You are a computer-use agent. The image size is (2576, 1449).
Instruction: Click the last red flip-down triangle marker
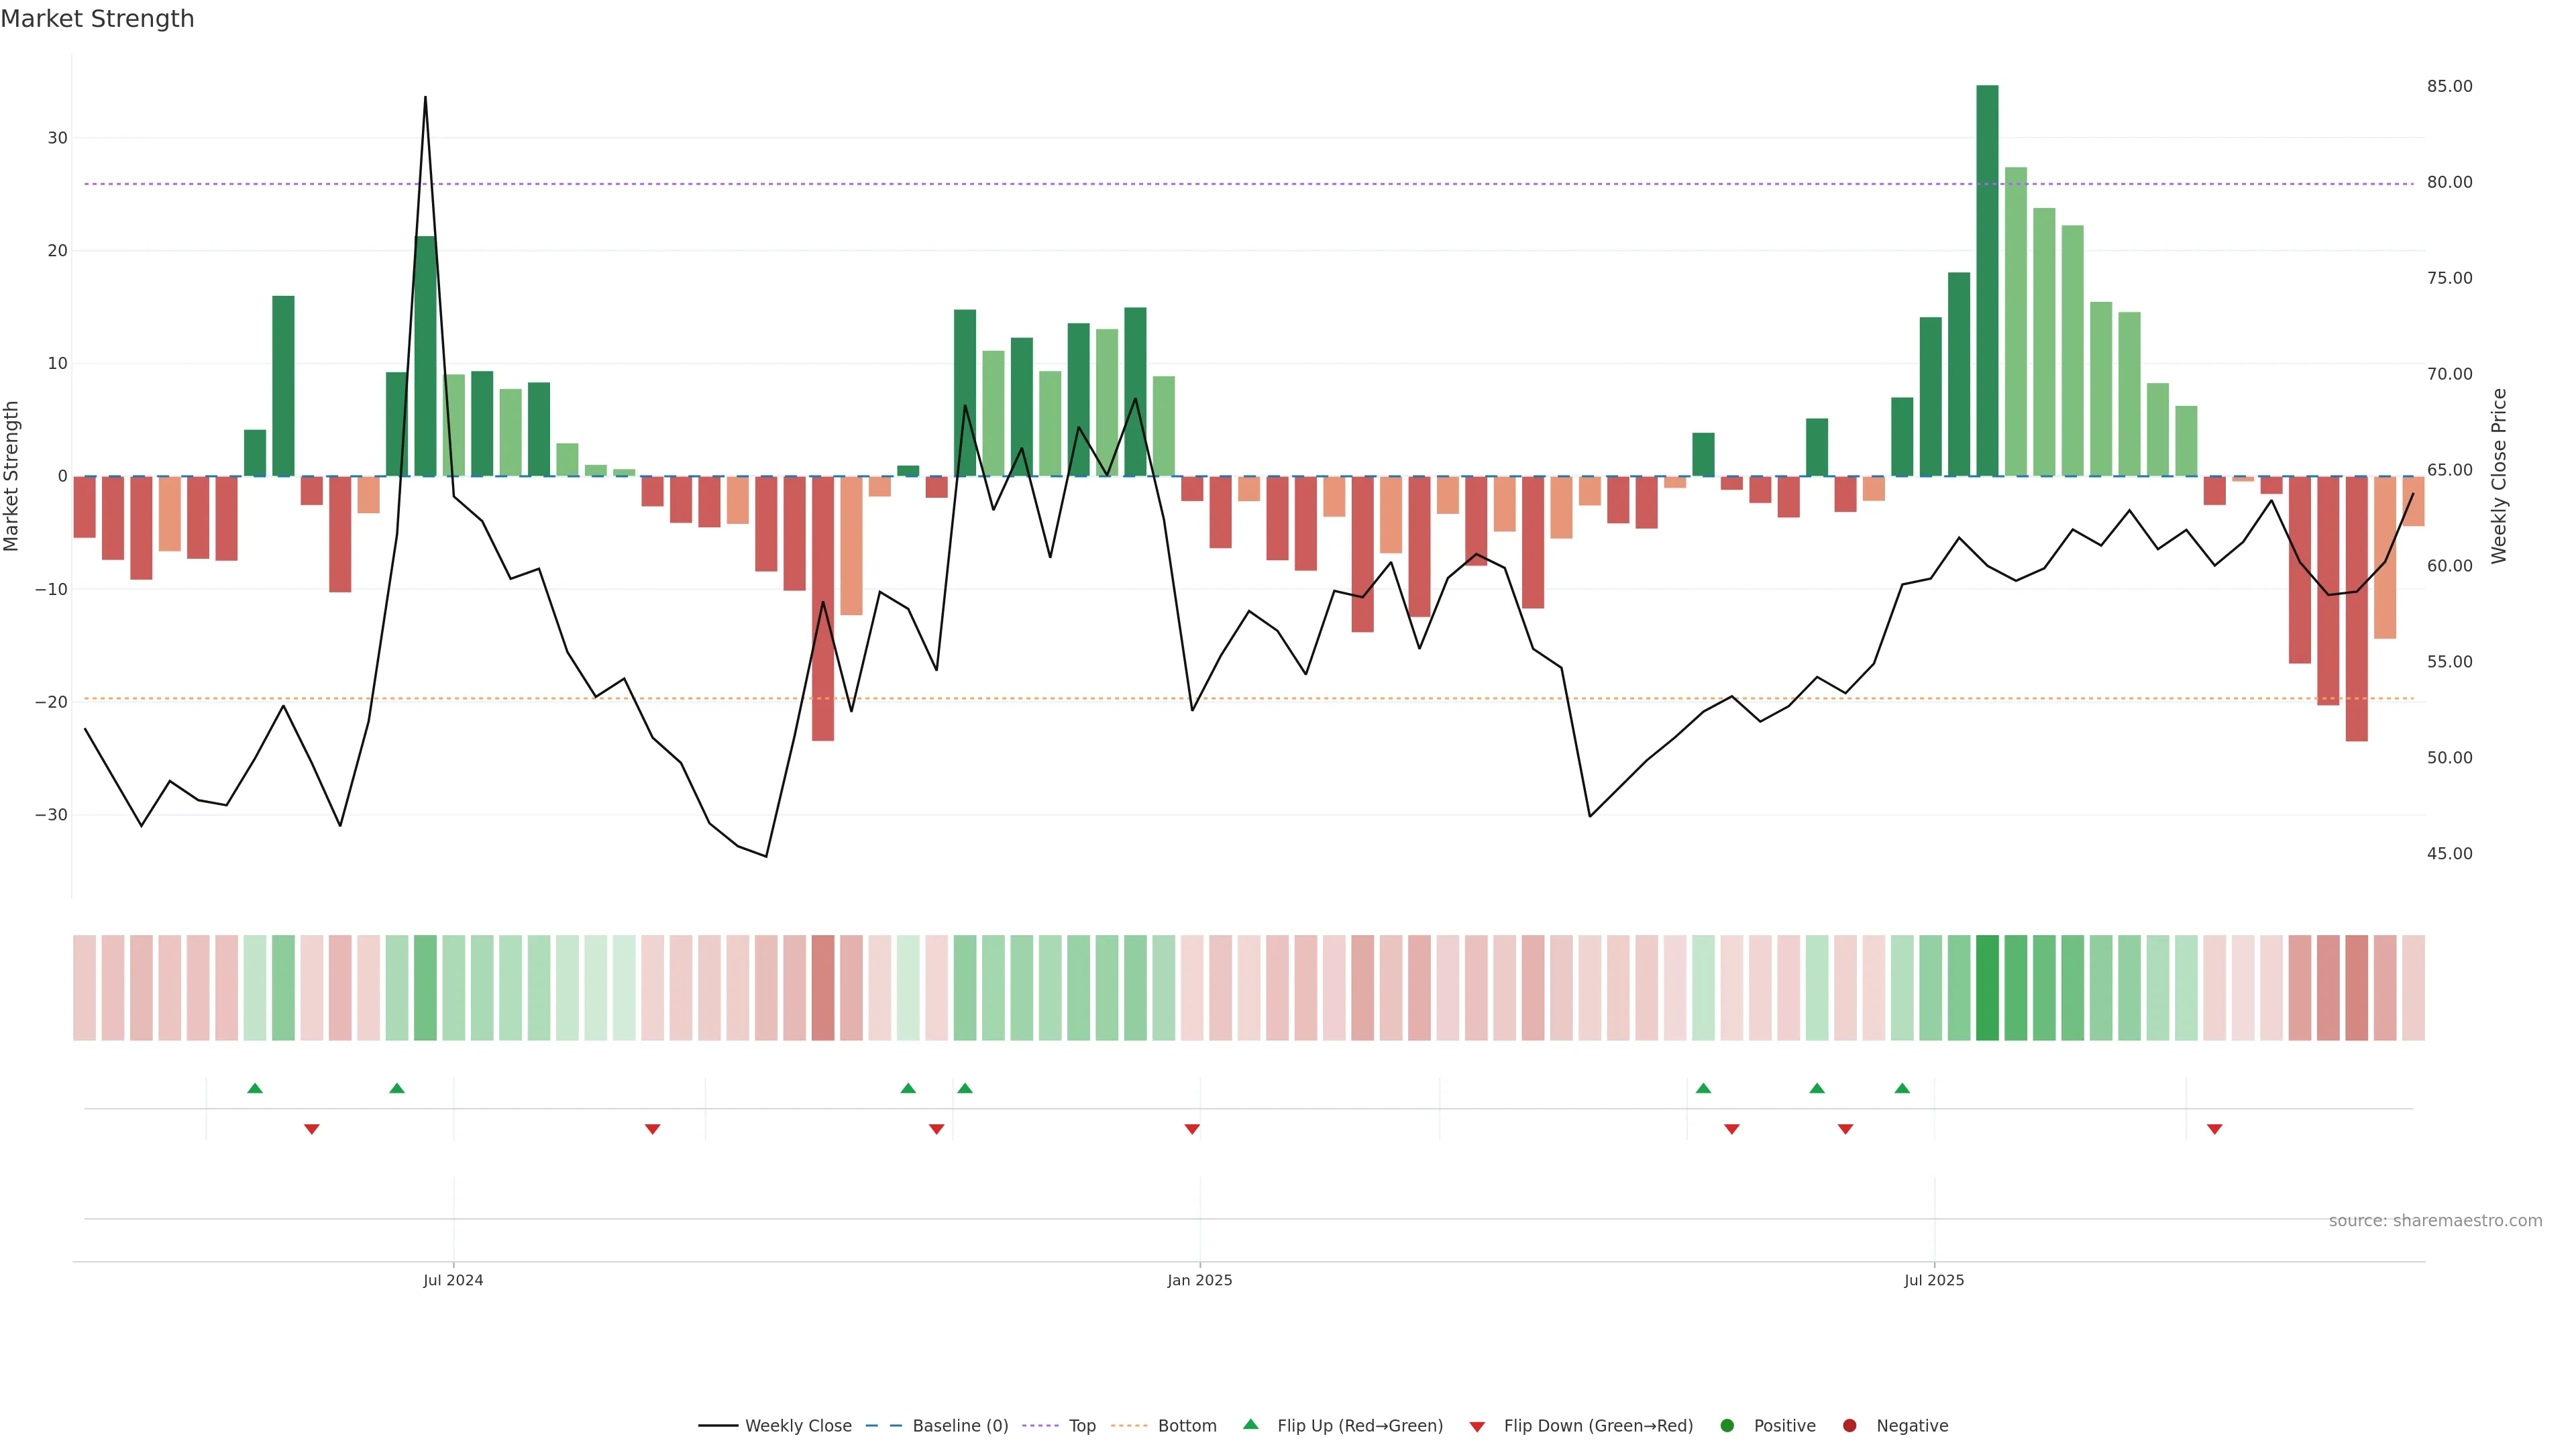pos(2214,1129)
